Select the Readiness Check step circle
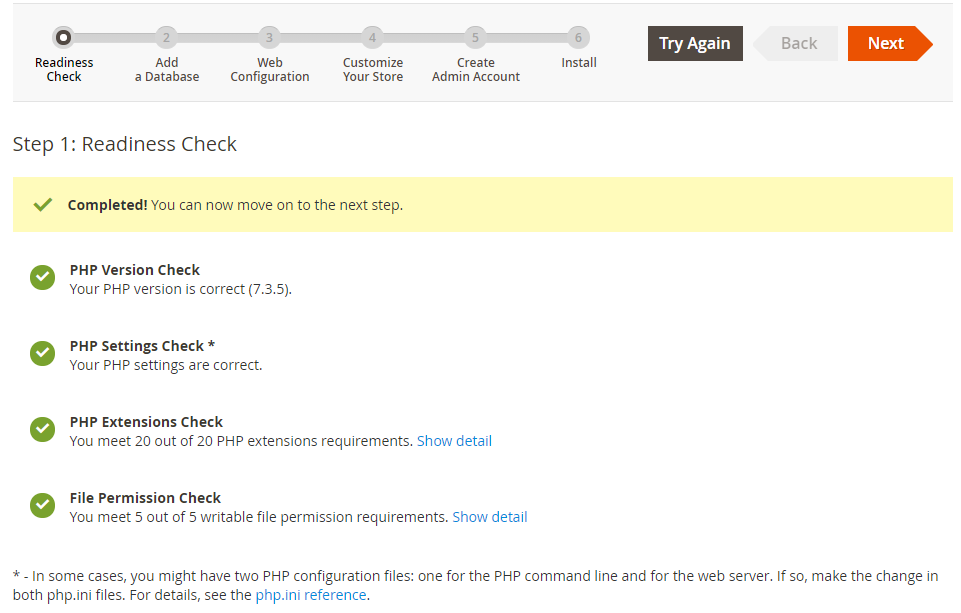The image size is (961, 613). pos(63,38)
